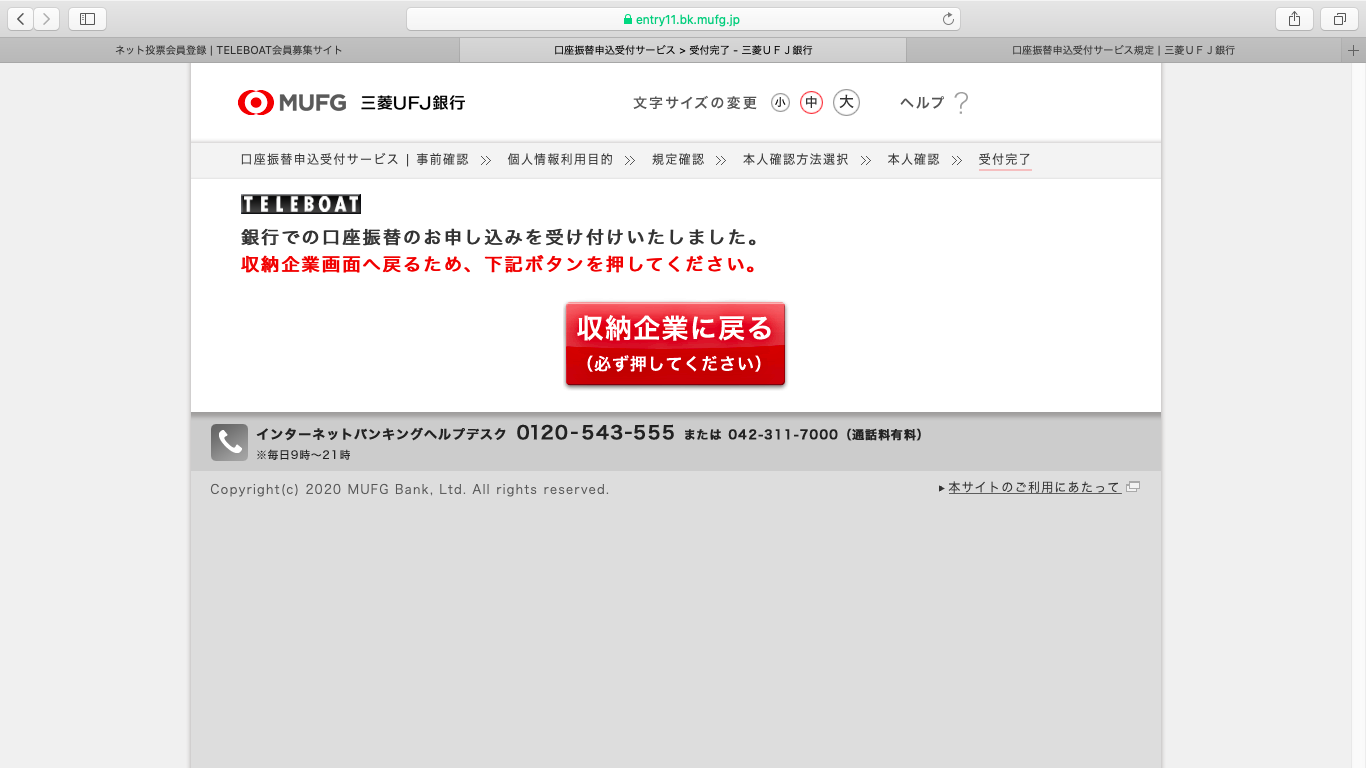Screen dimensions: 1366x768
Task: Set text size to medium (中)
Action: point(811,102)
